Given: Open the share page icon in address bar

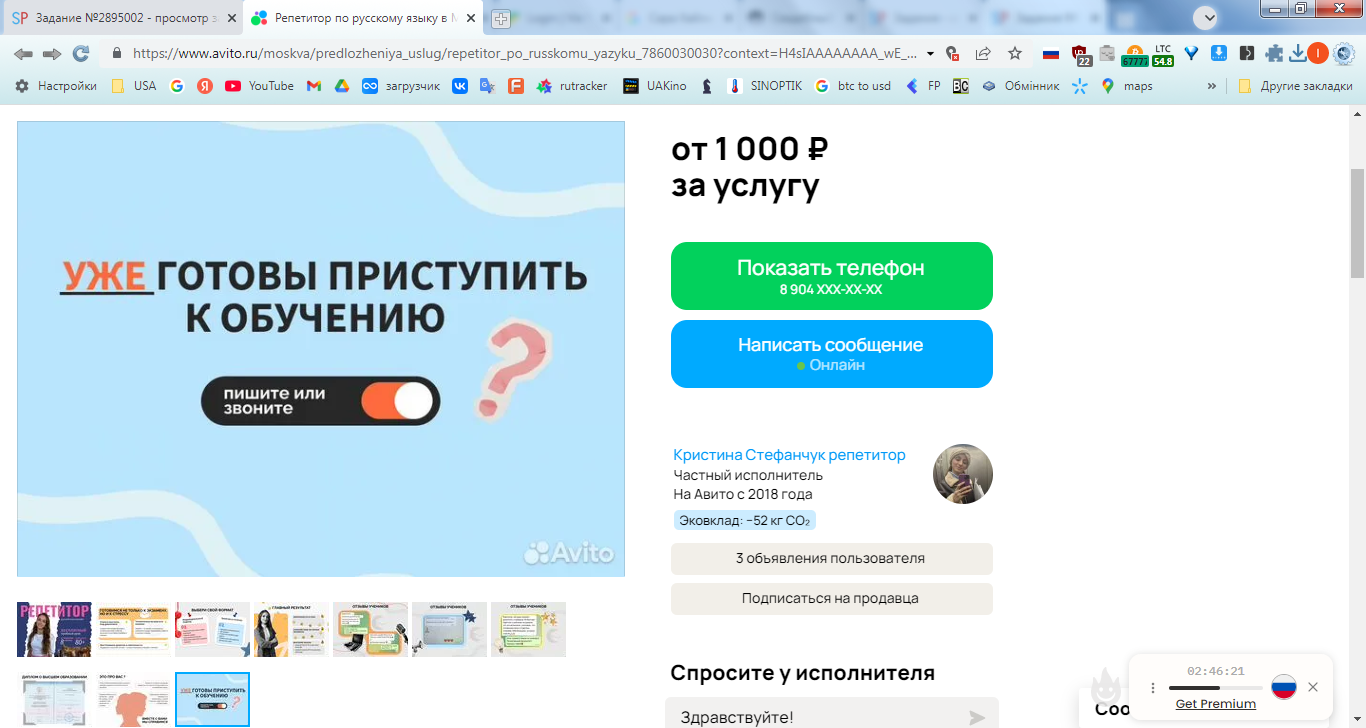Looking at the screenshot, I should tap(984, 54).
